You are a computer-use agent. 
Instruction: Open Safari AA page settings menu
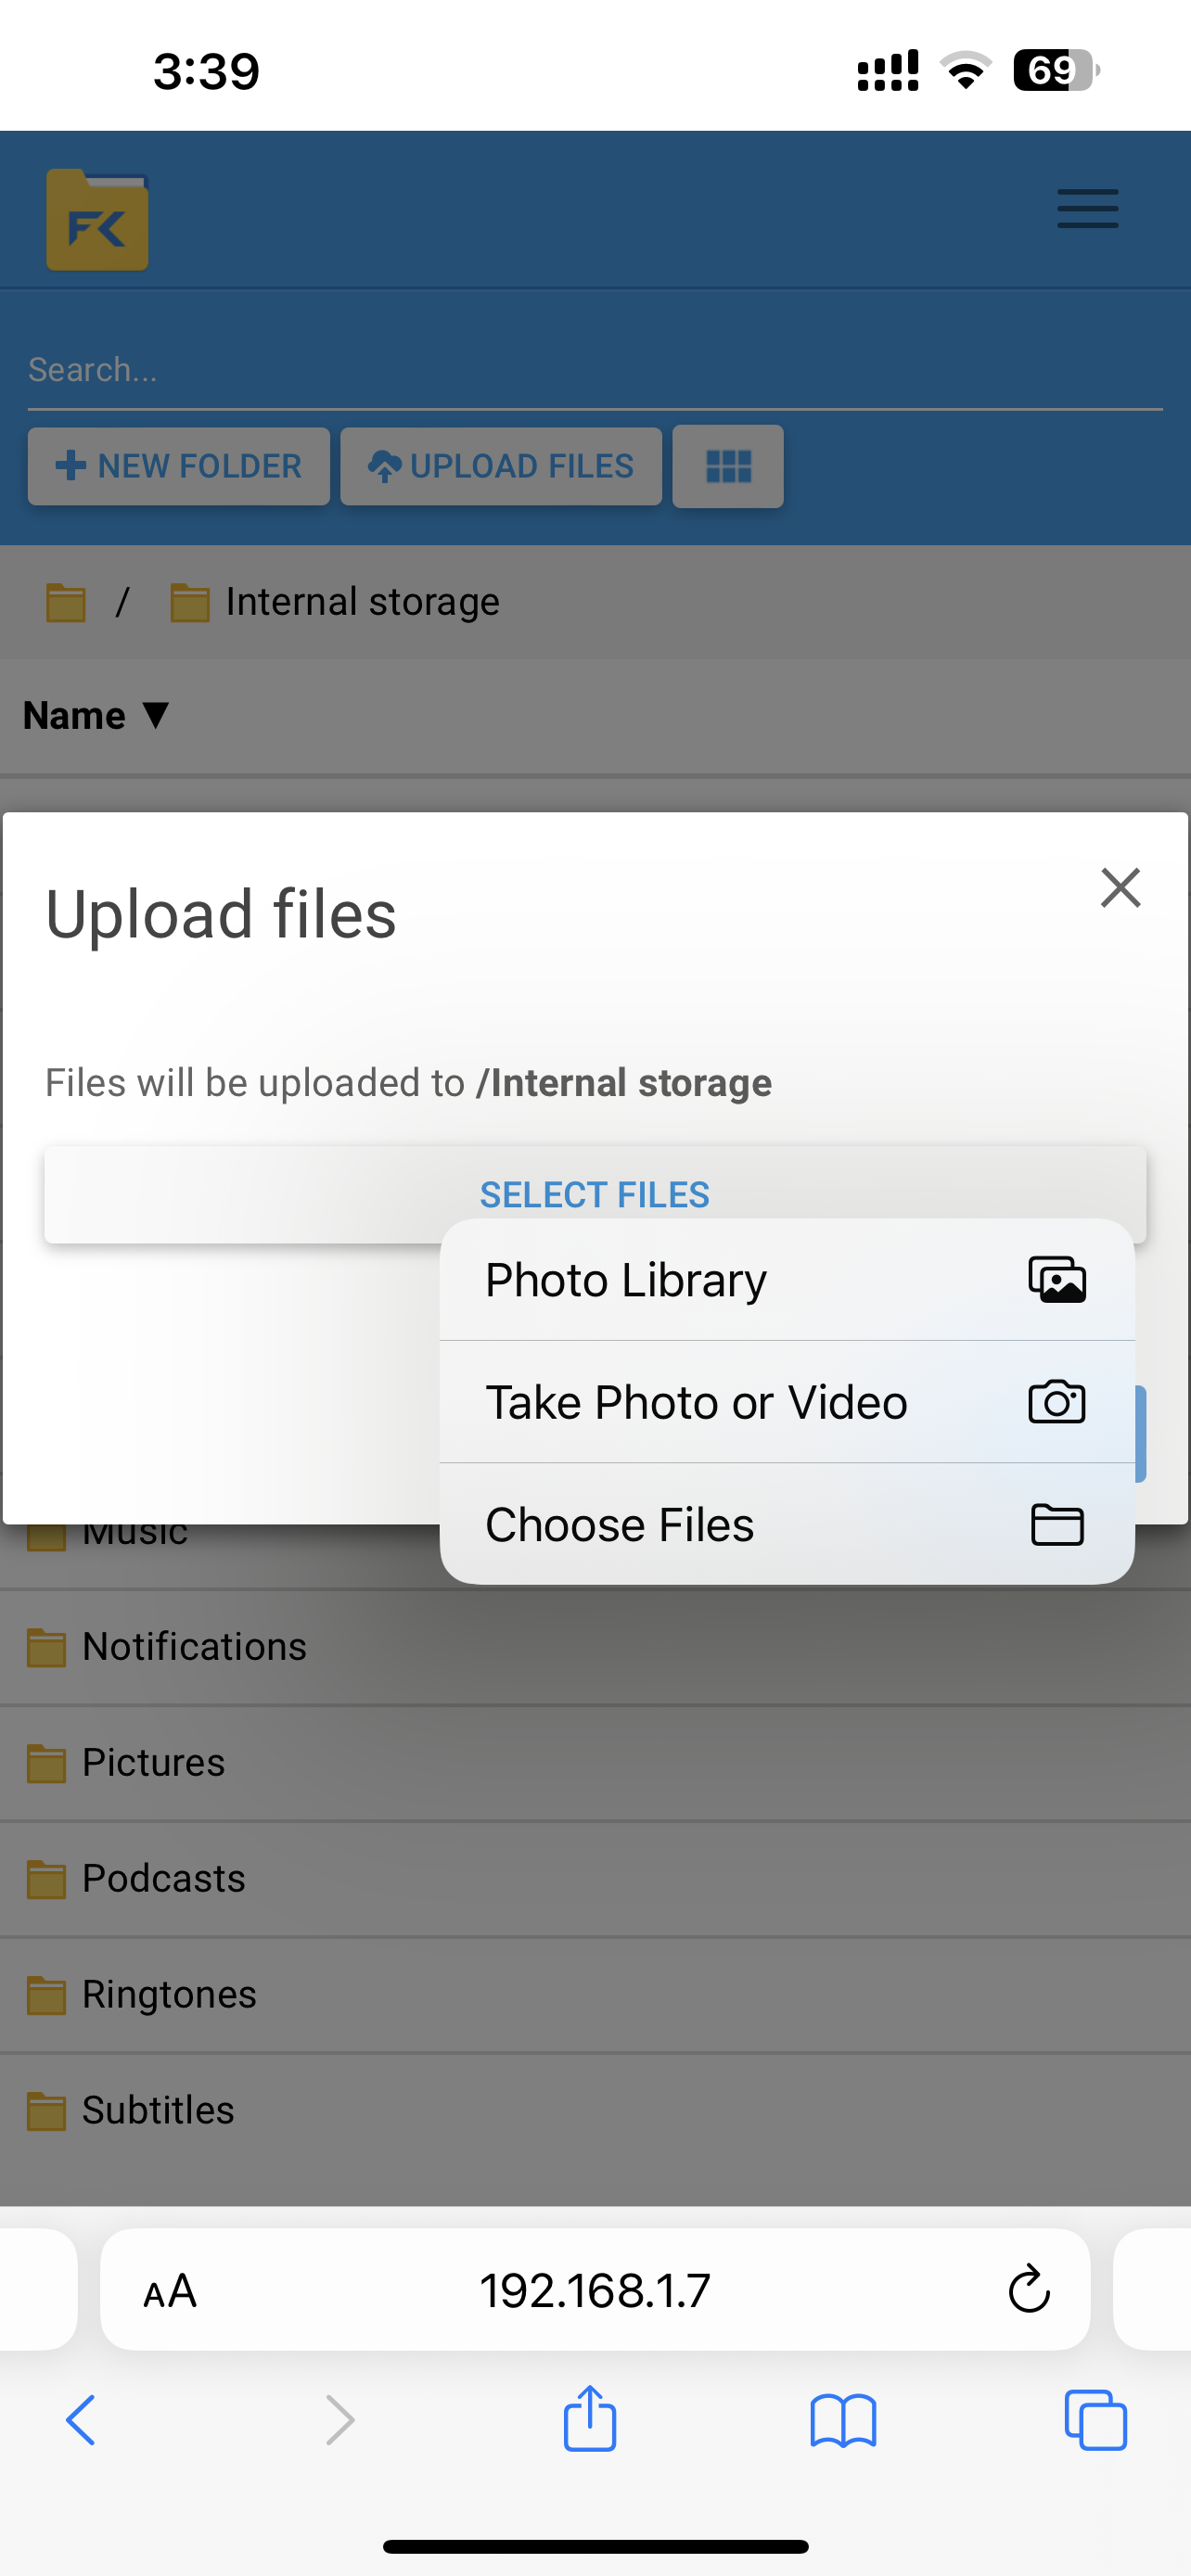coord(170,2291)
